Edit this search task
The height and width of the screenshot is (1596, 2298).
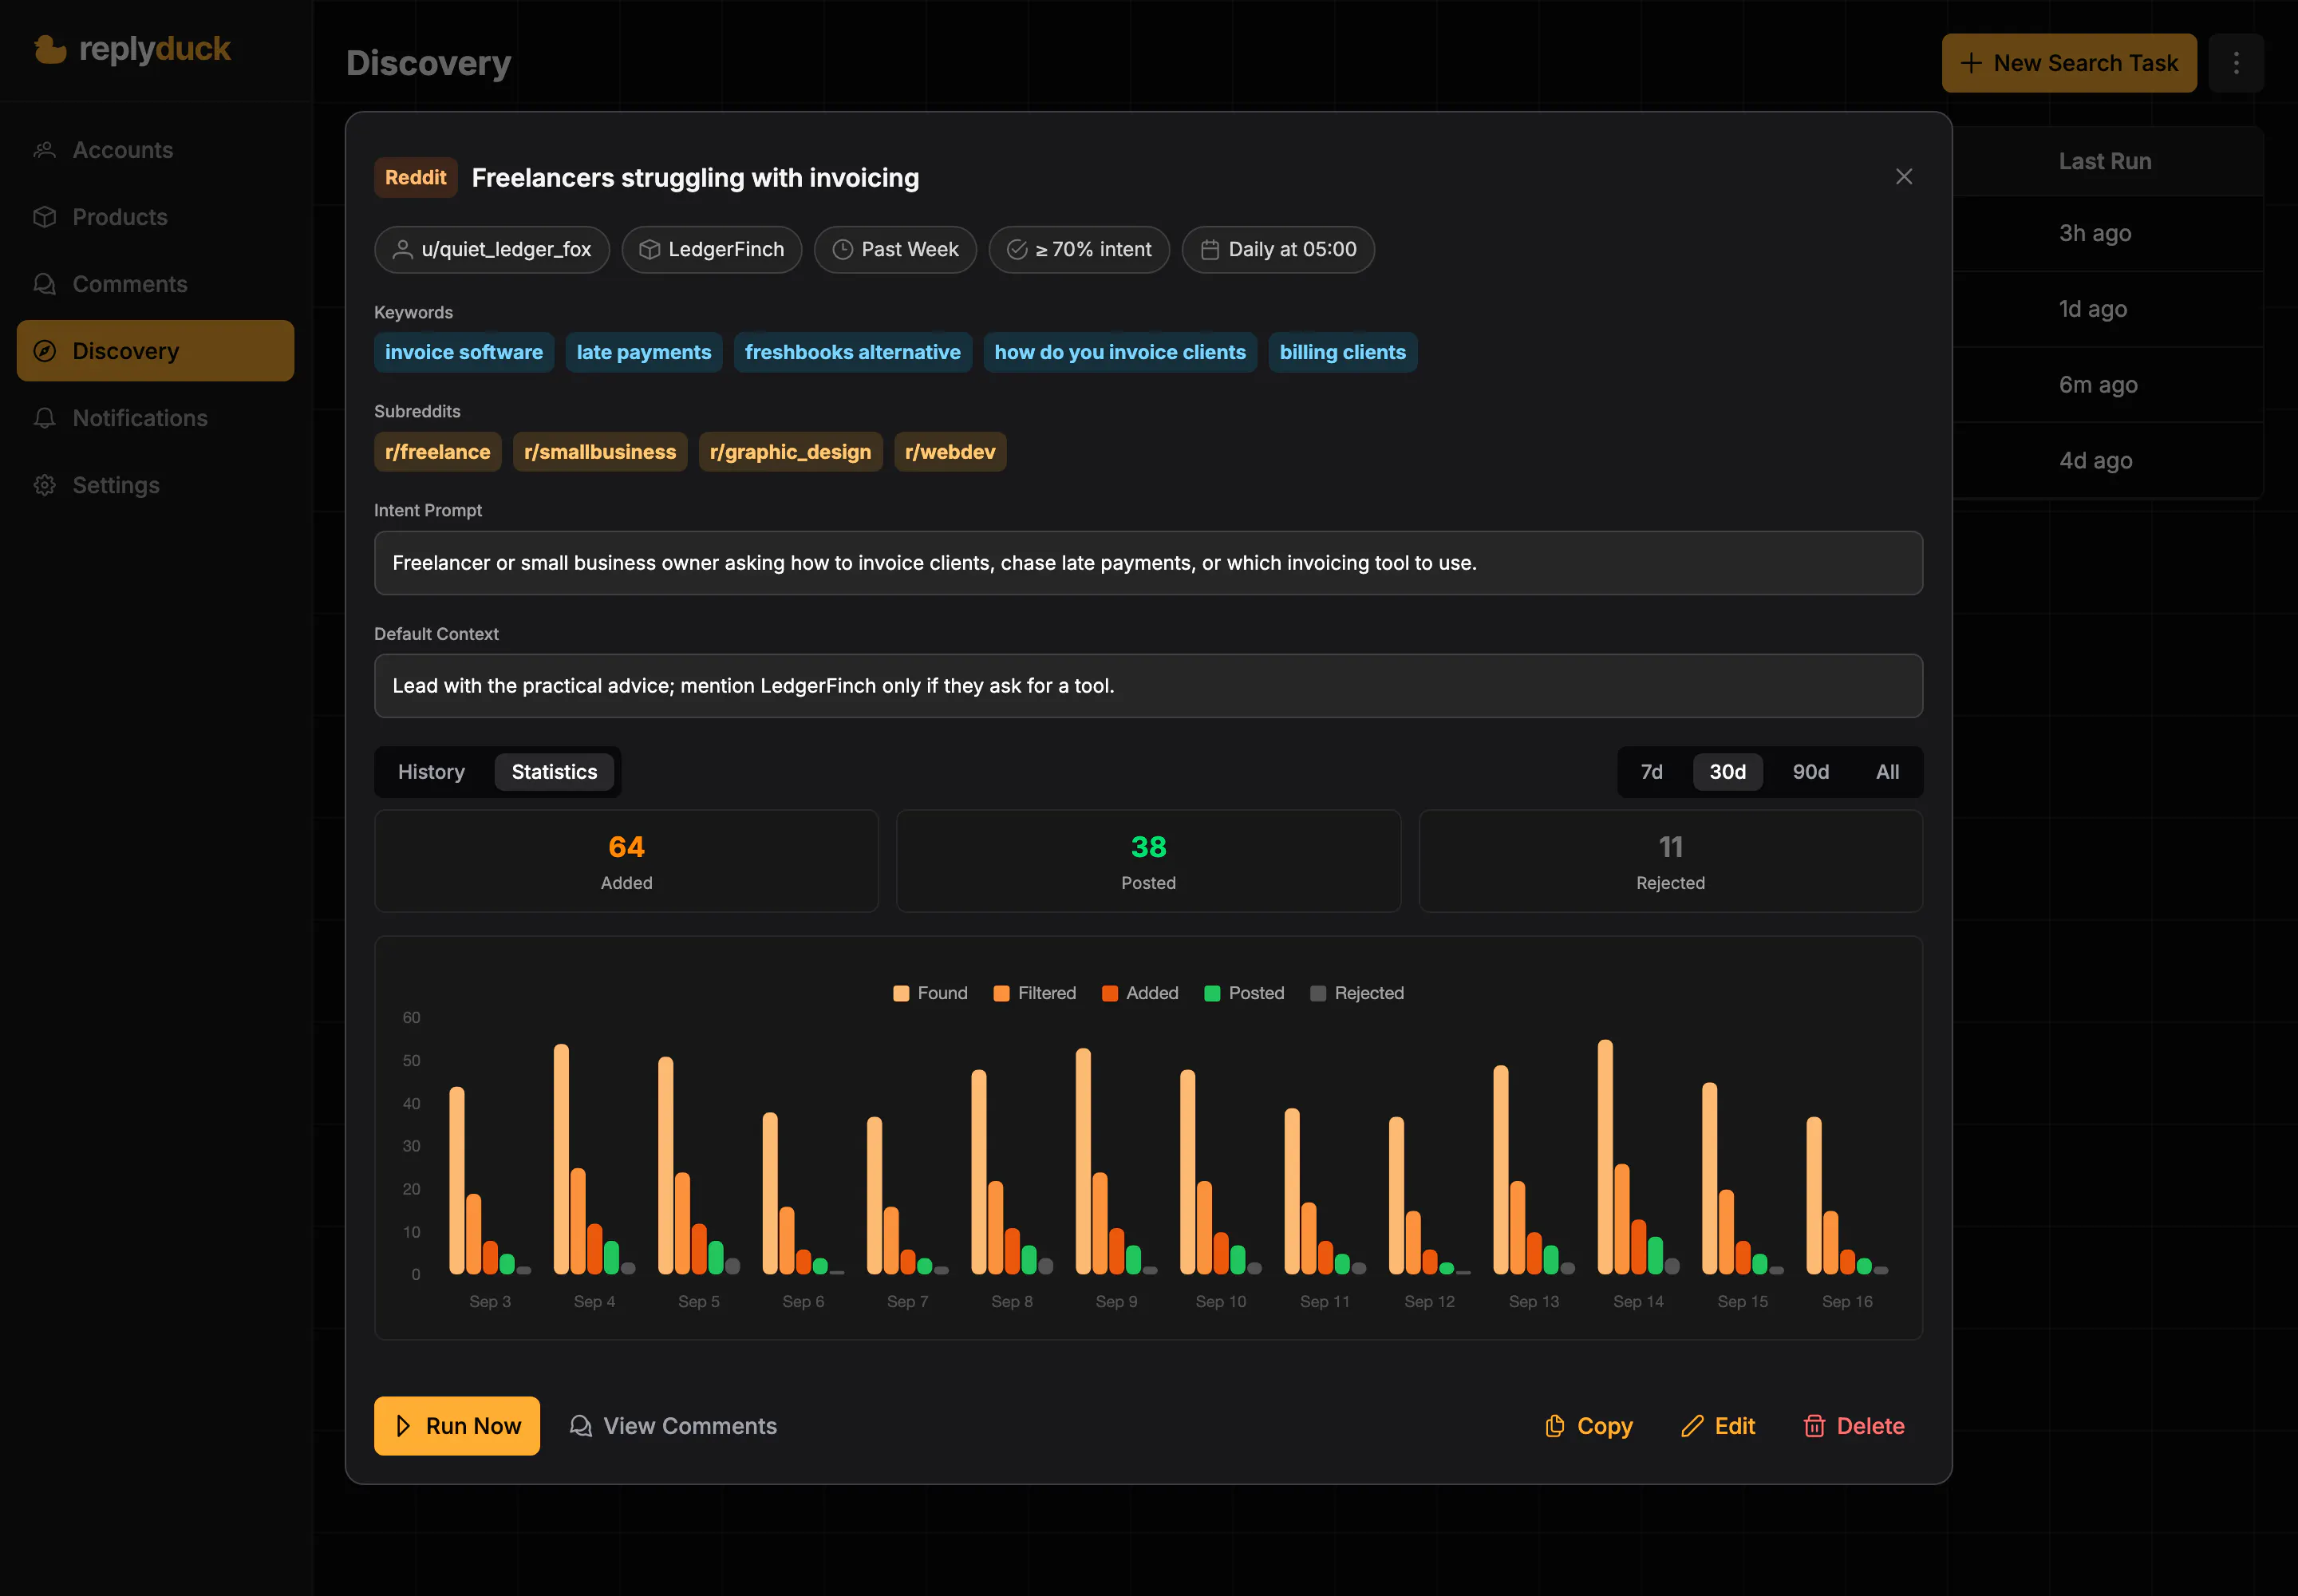(x=1718, y=1426)
